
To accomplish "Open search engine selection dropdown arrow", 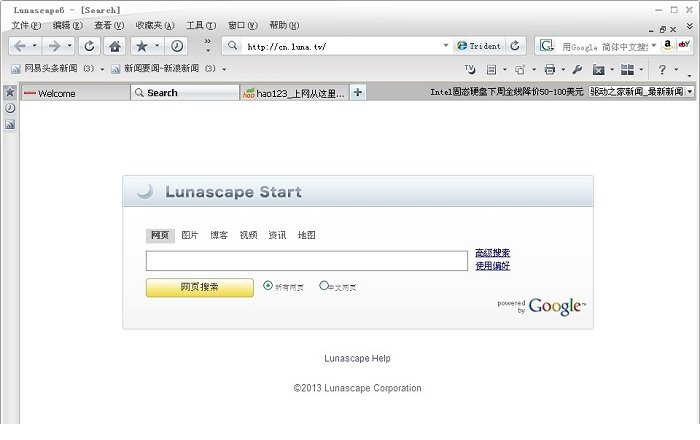I will click(654, 46).
